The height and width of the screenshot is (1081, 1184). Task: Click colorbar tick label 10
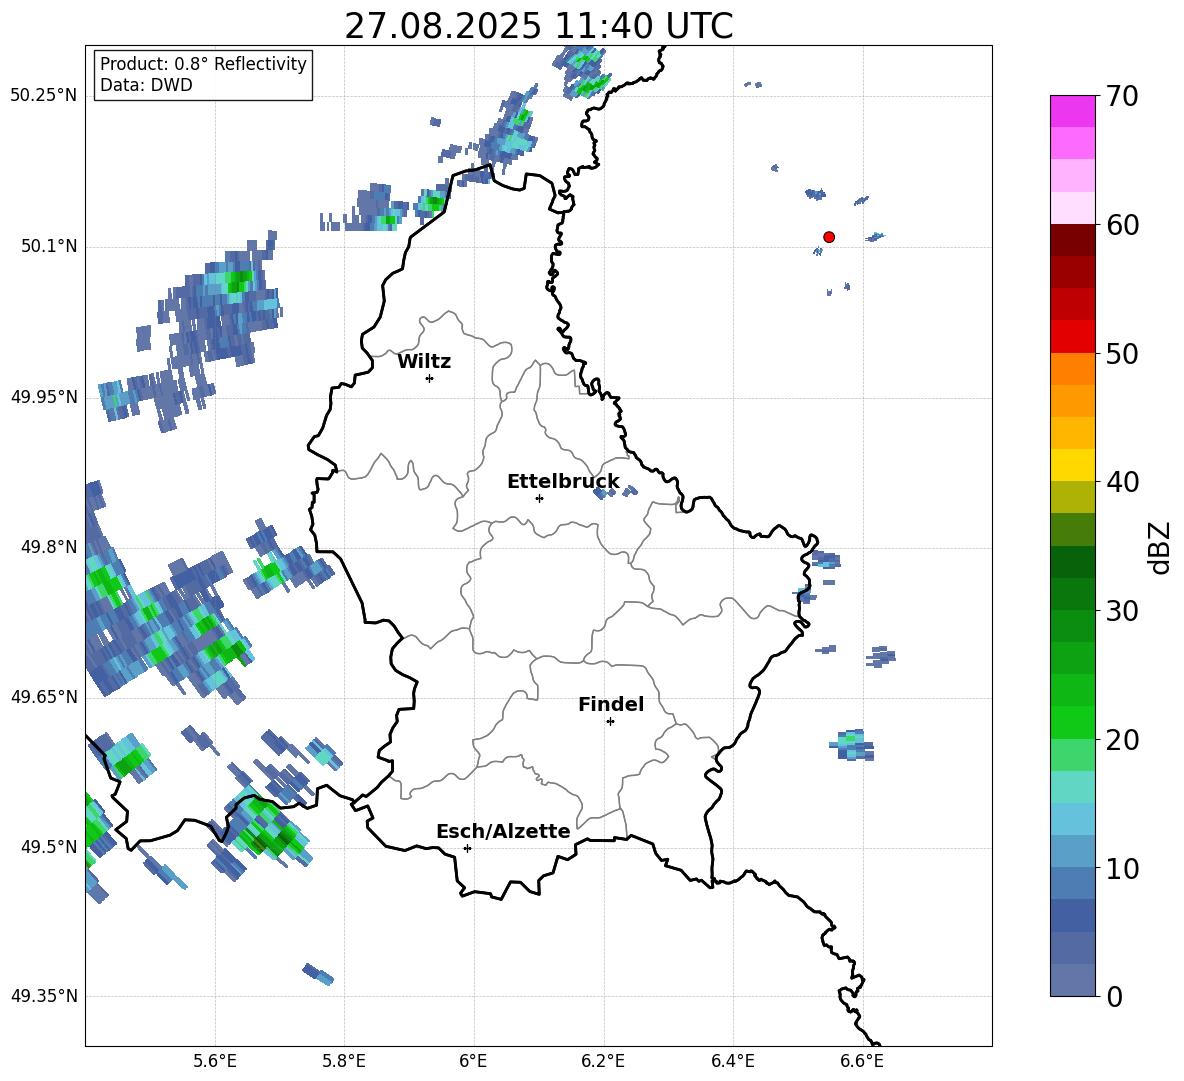pyautogui.click(x=1122, y=868)
